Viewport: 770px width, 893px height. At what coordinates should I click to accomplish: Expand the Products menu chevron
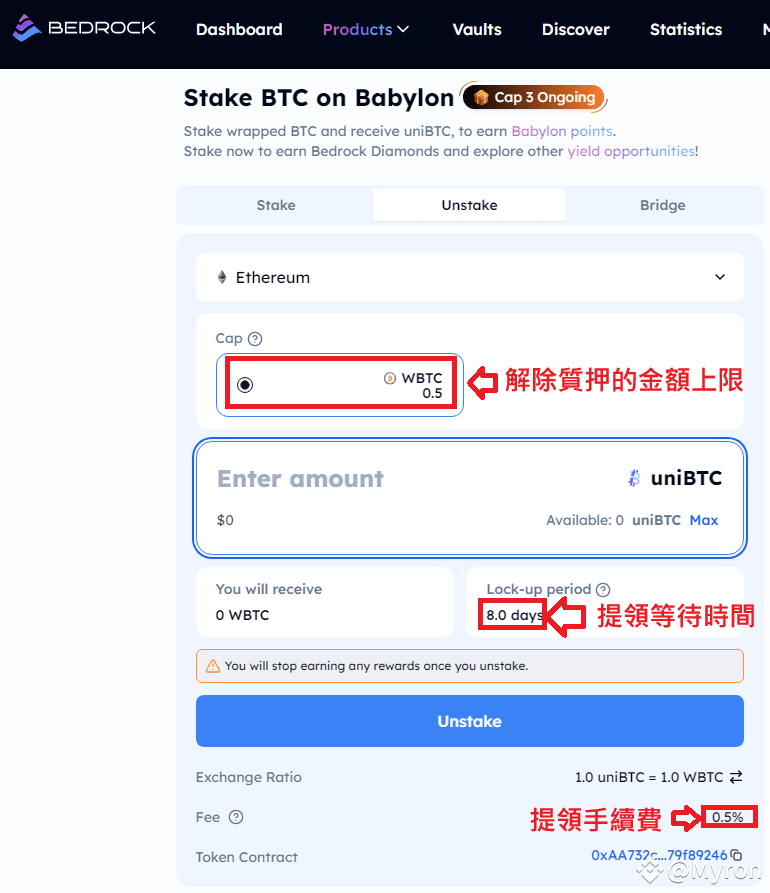403,29
